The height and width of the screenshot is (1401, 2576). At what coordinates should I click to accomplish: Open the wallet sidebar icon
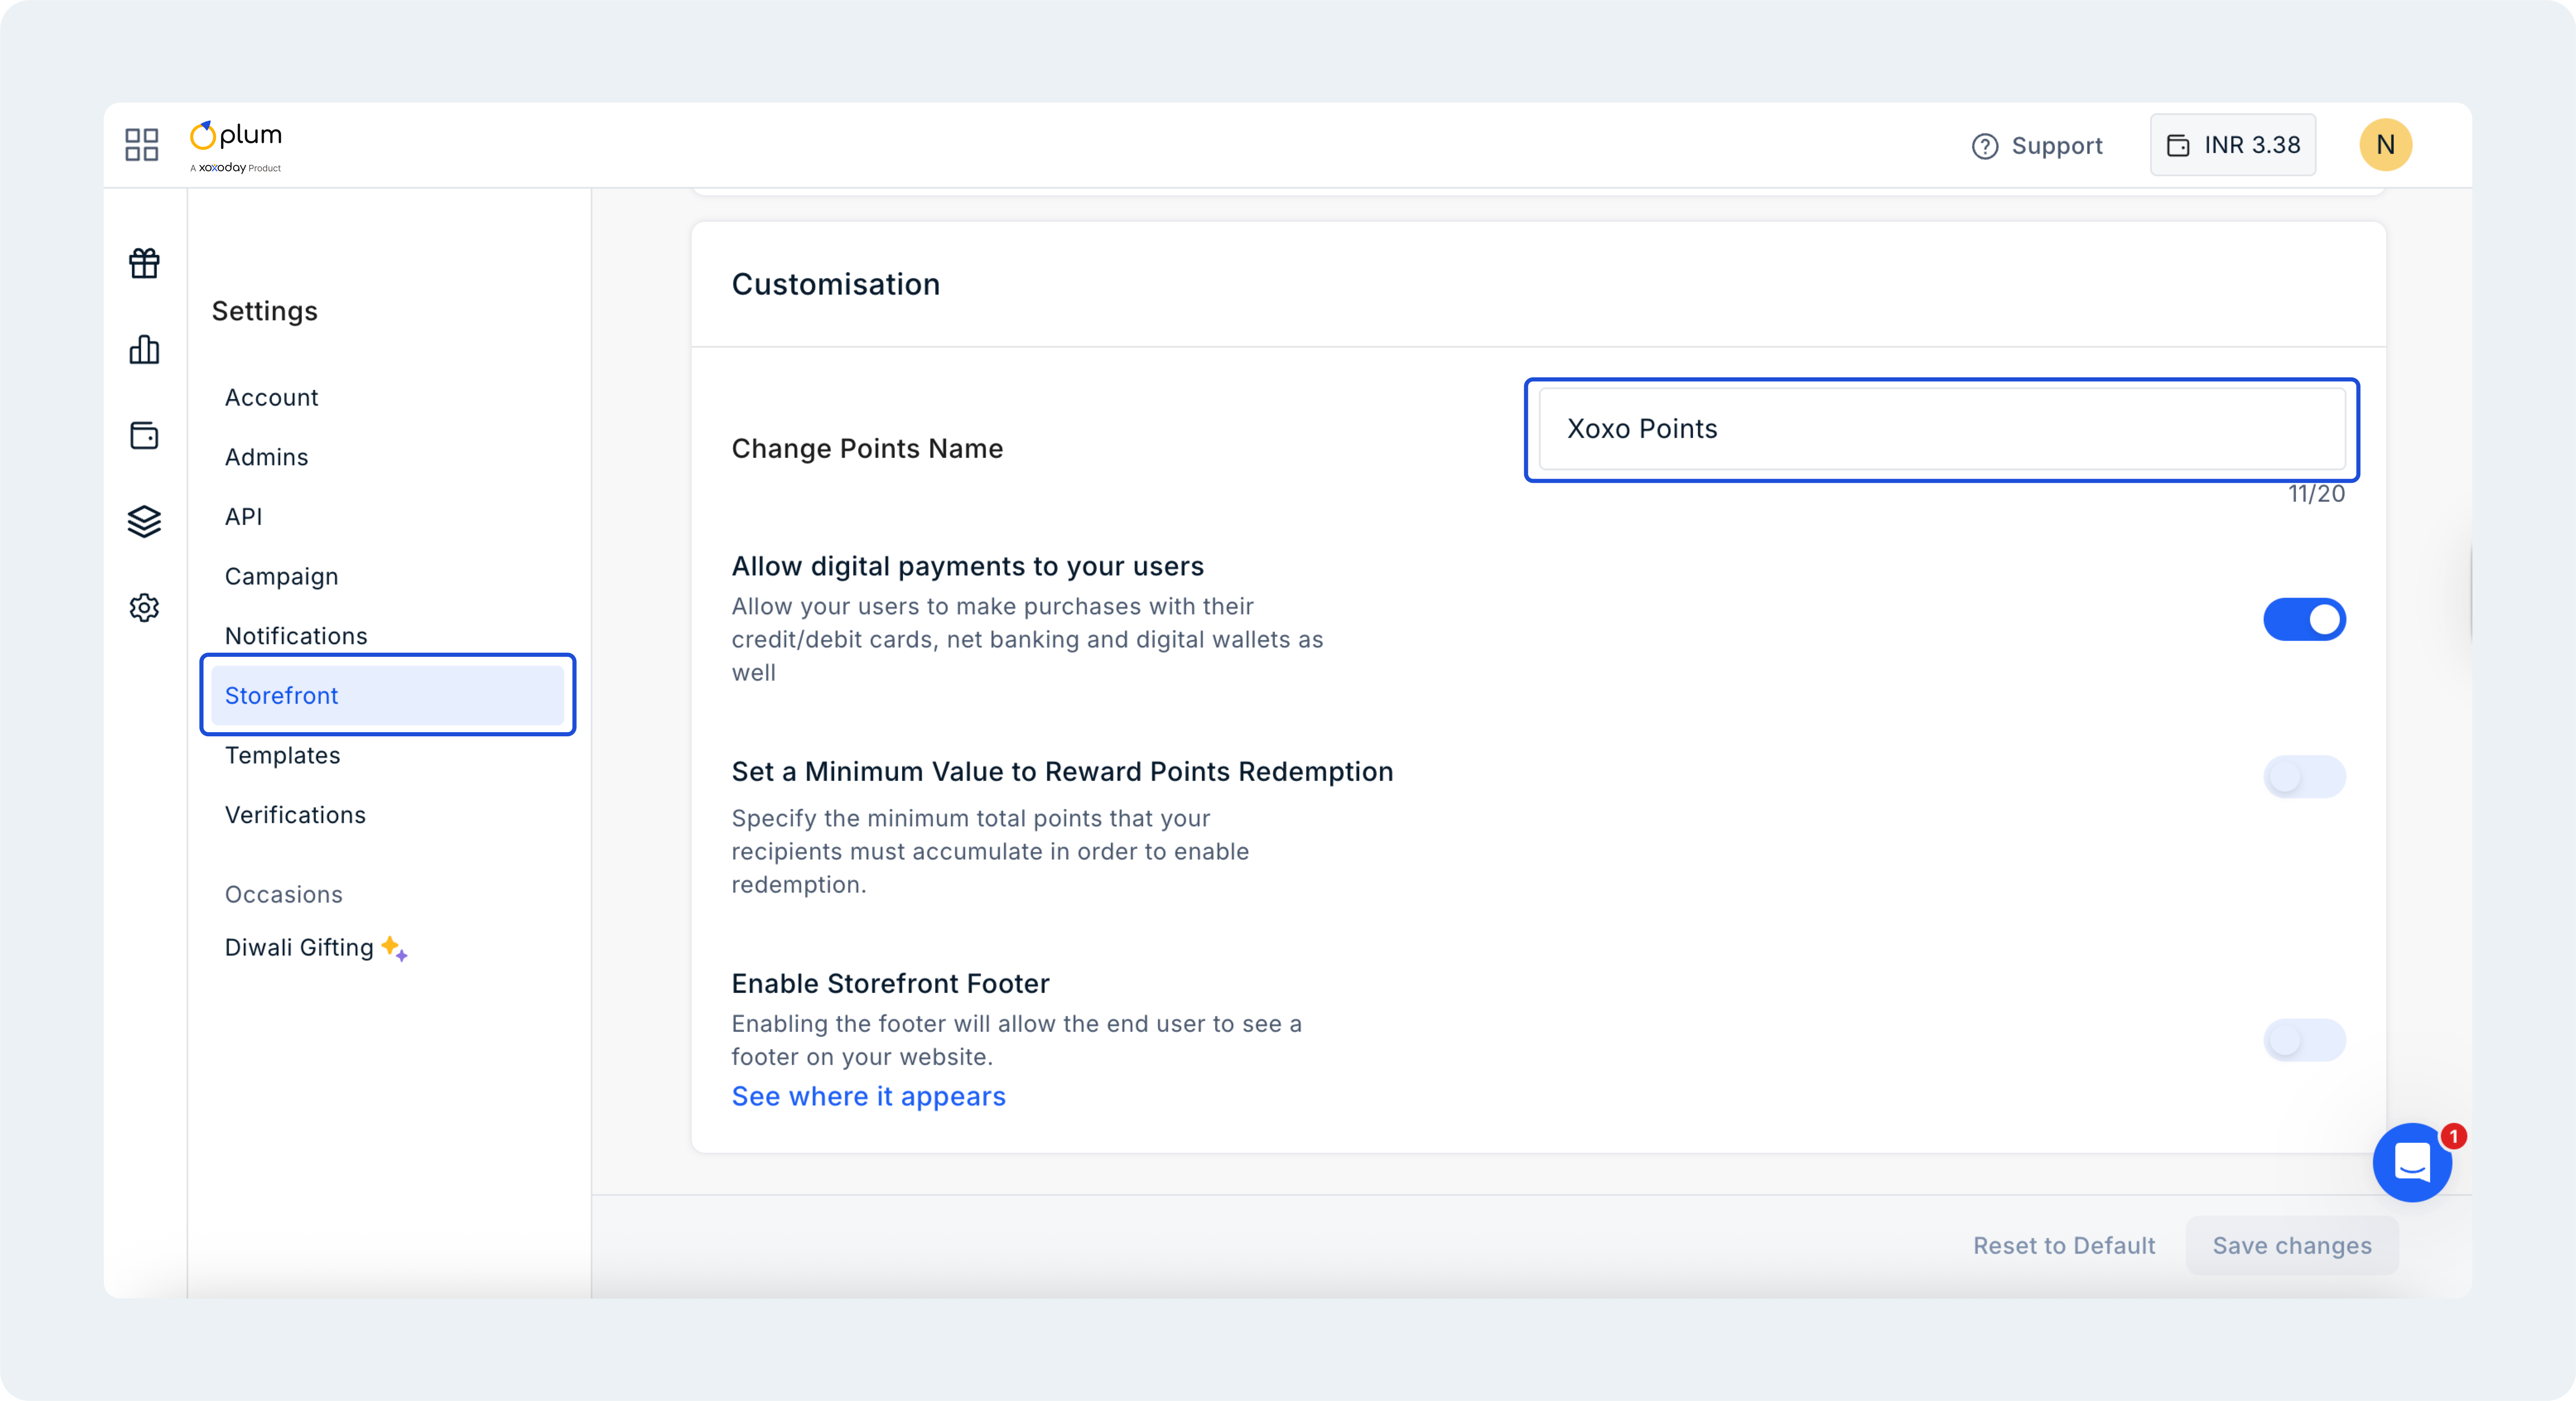coord(144,436)
